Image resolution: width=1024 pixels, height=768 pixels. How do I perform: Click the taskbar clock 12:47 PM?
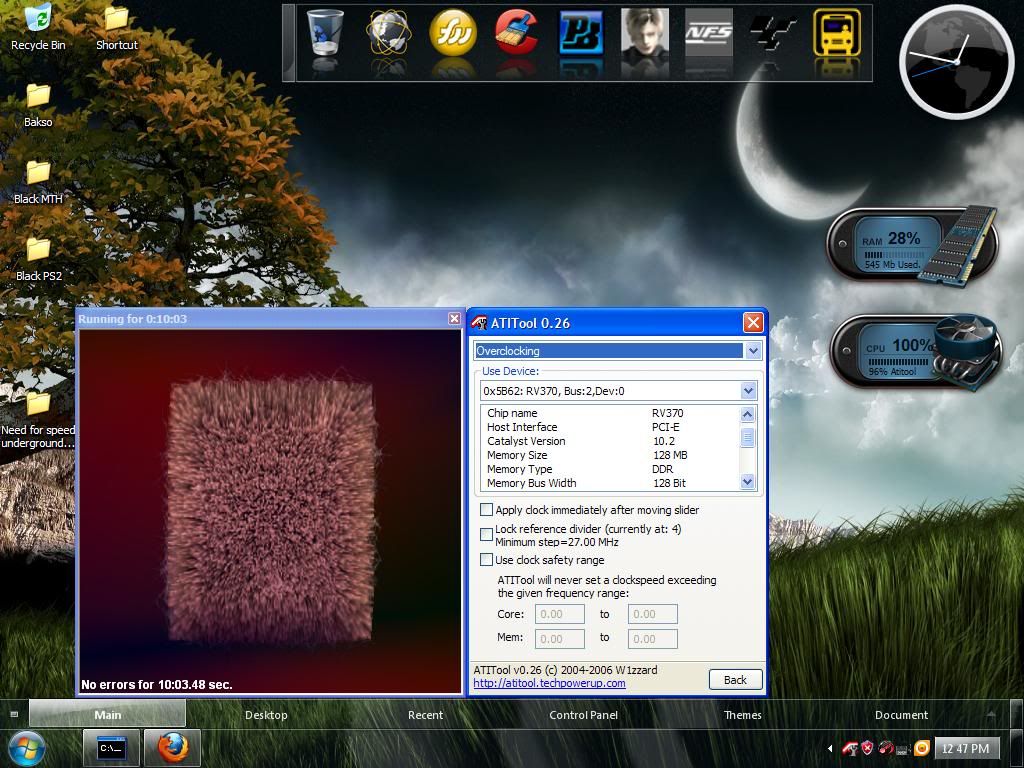coord(965,748)
